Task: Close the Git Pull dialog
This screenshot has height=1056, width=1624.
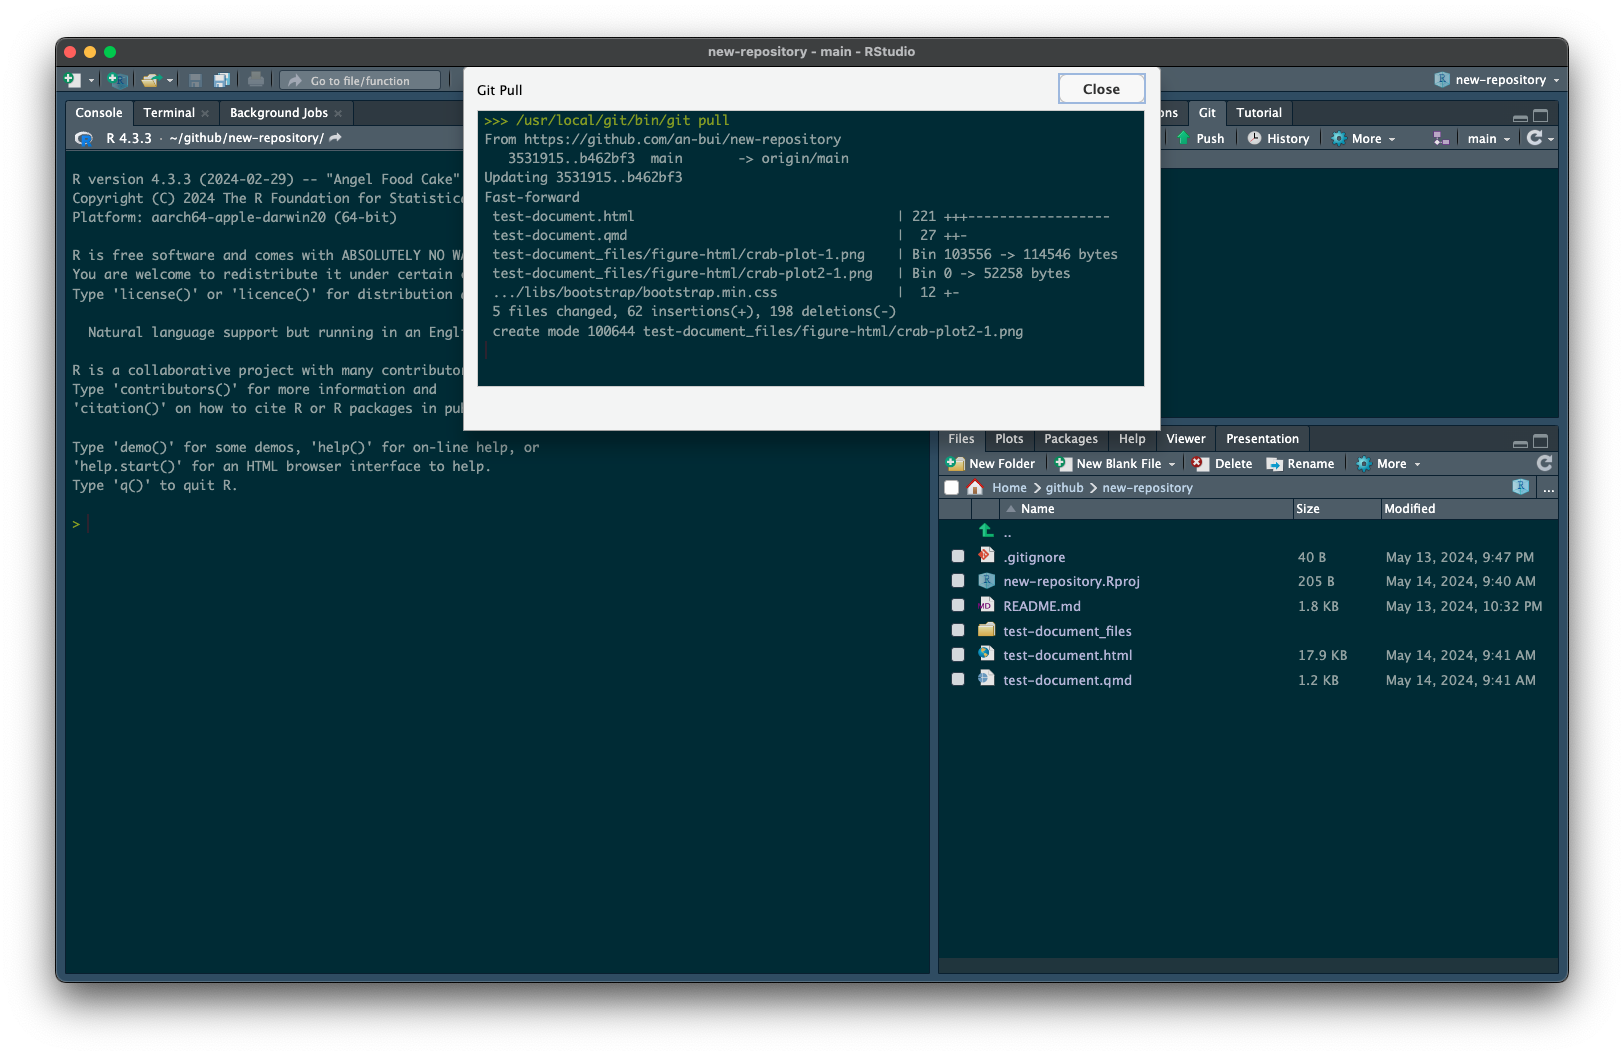Action: pos(1101,89)
